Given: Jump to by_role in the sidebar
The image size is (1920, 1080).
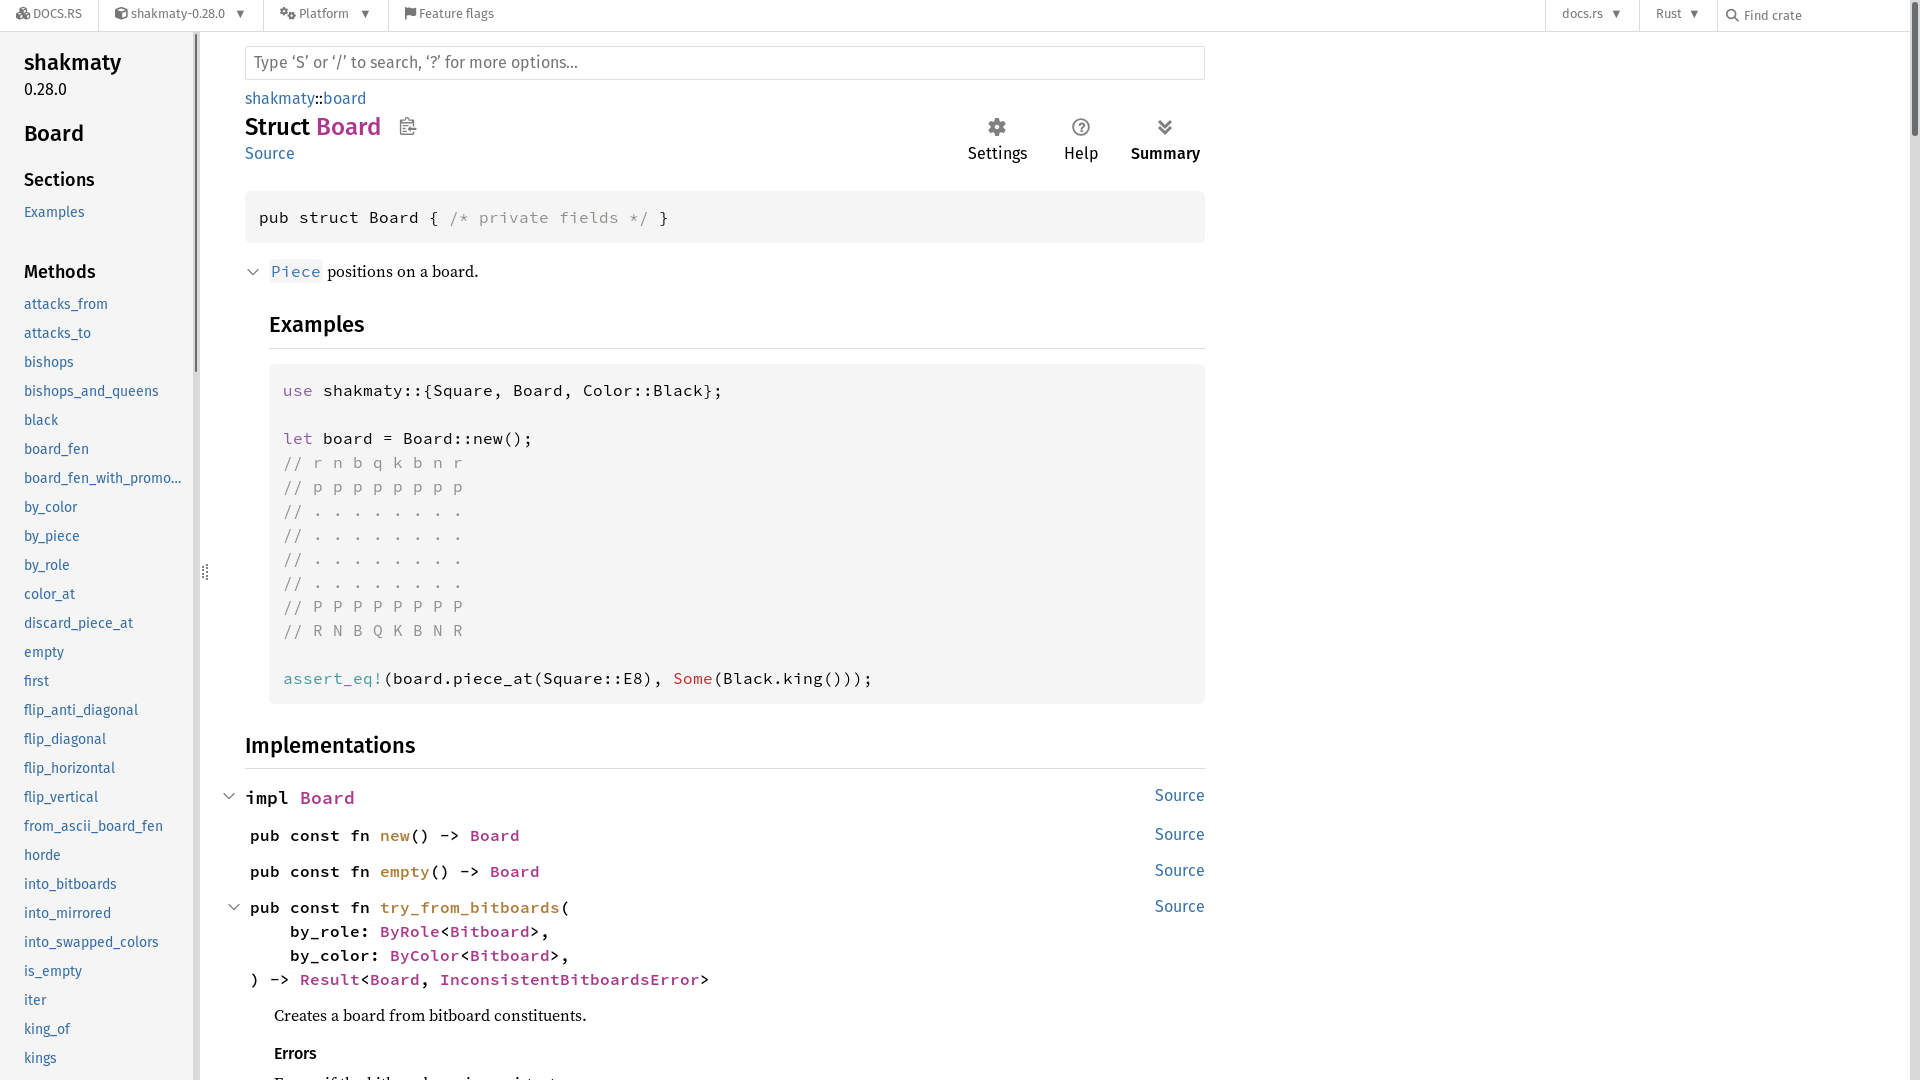Looking at the screenshot, I should pyautogui.click(x=47, y=565).
